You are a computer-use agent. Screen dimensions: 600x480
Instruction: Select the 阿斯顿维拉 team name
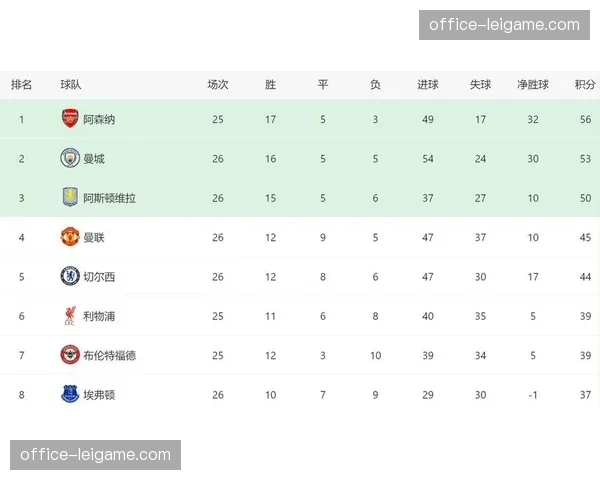click(109, 198)
